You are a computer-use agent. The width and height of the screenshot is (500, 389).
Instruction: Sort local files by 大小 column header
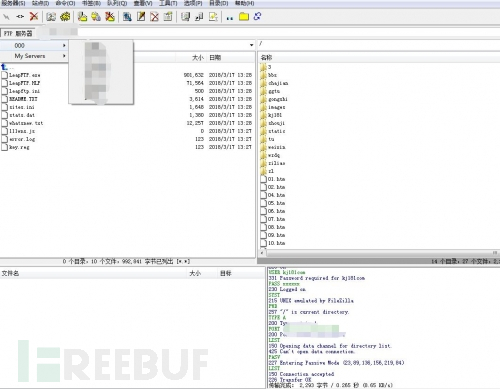198,58
